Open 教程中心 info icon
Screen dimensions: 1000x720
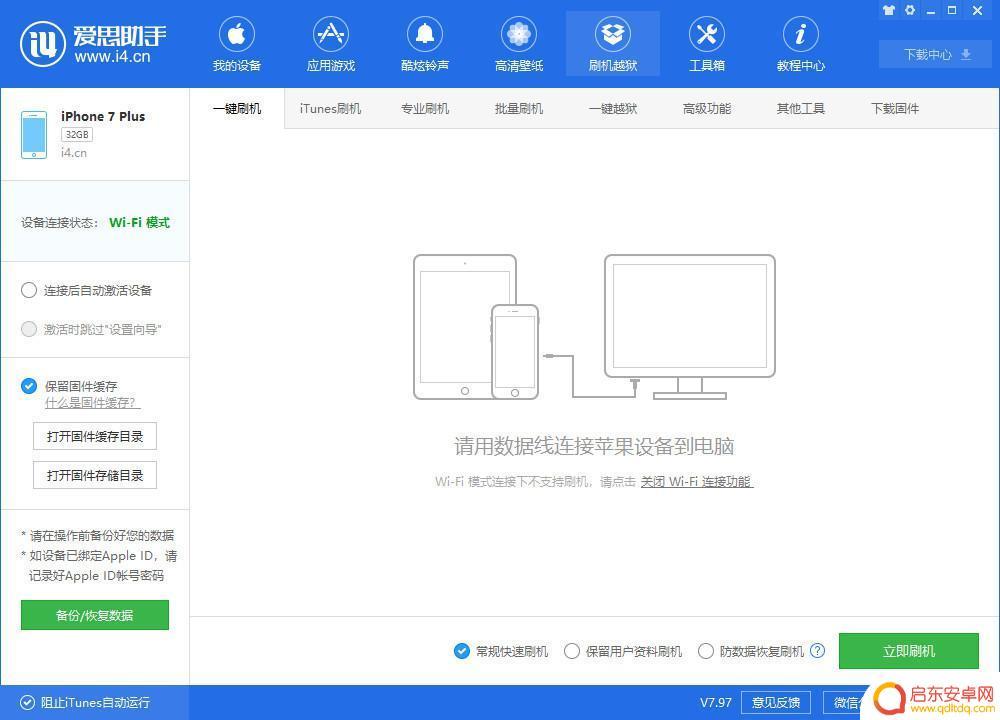coord(800,34)
